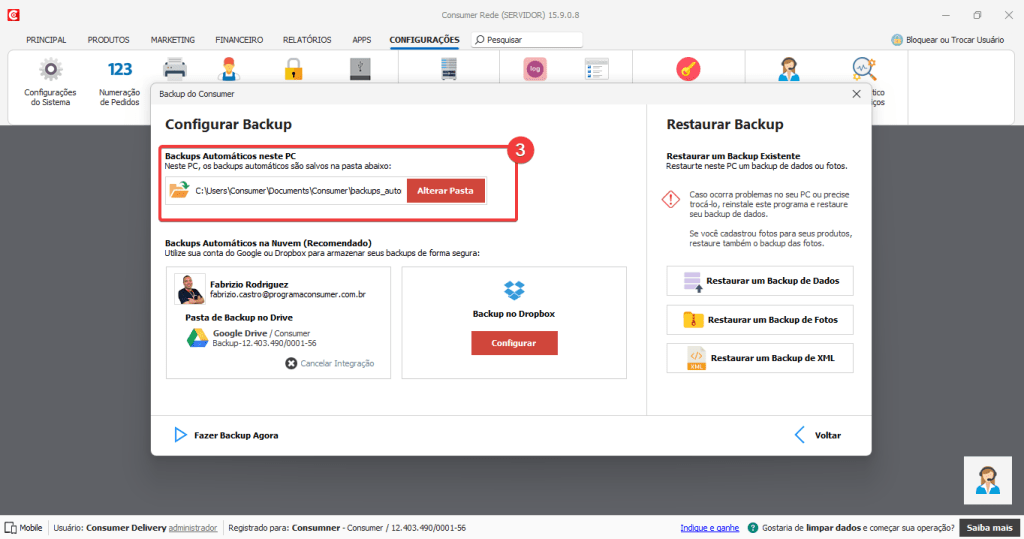Click Configurar under Backup no Dropbox
The height and width of the screenshot is (539, 1024).
[514, 343]
